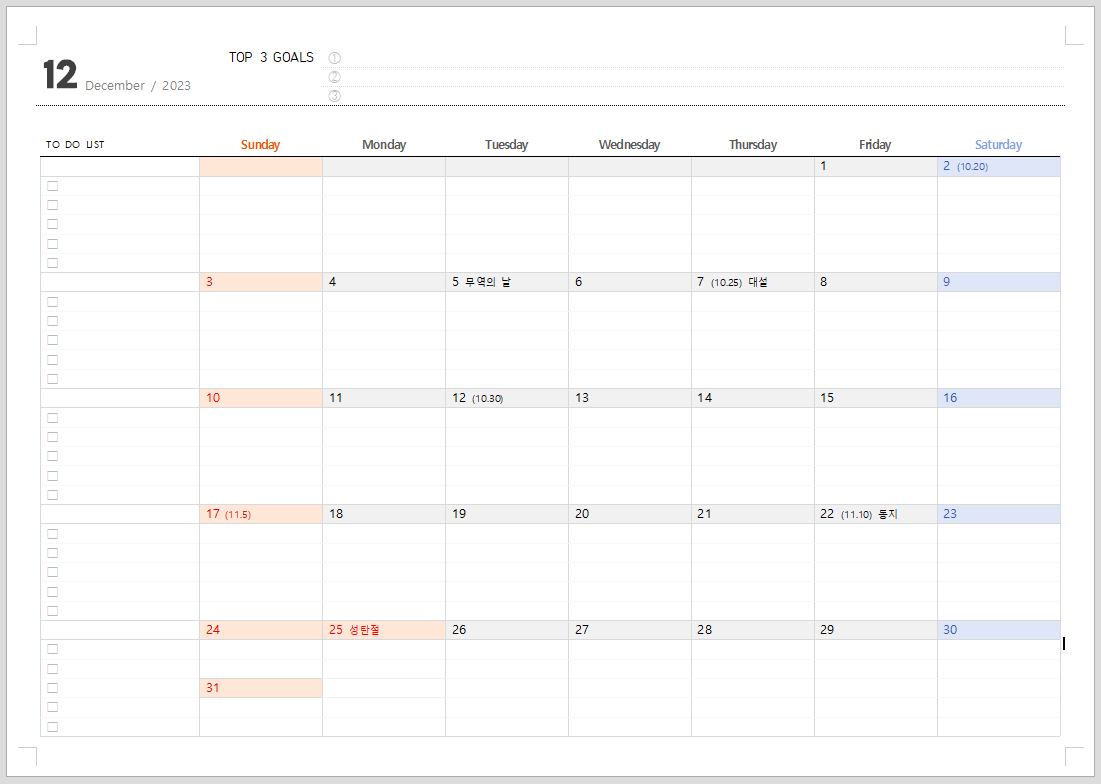Screen dimensions: 1101x784
Task: Click the Wednesday column header
Action: pos(629,145)
